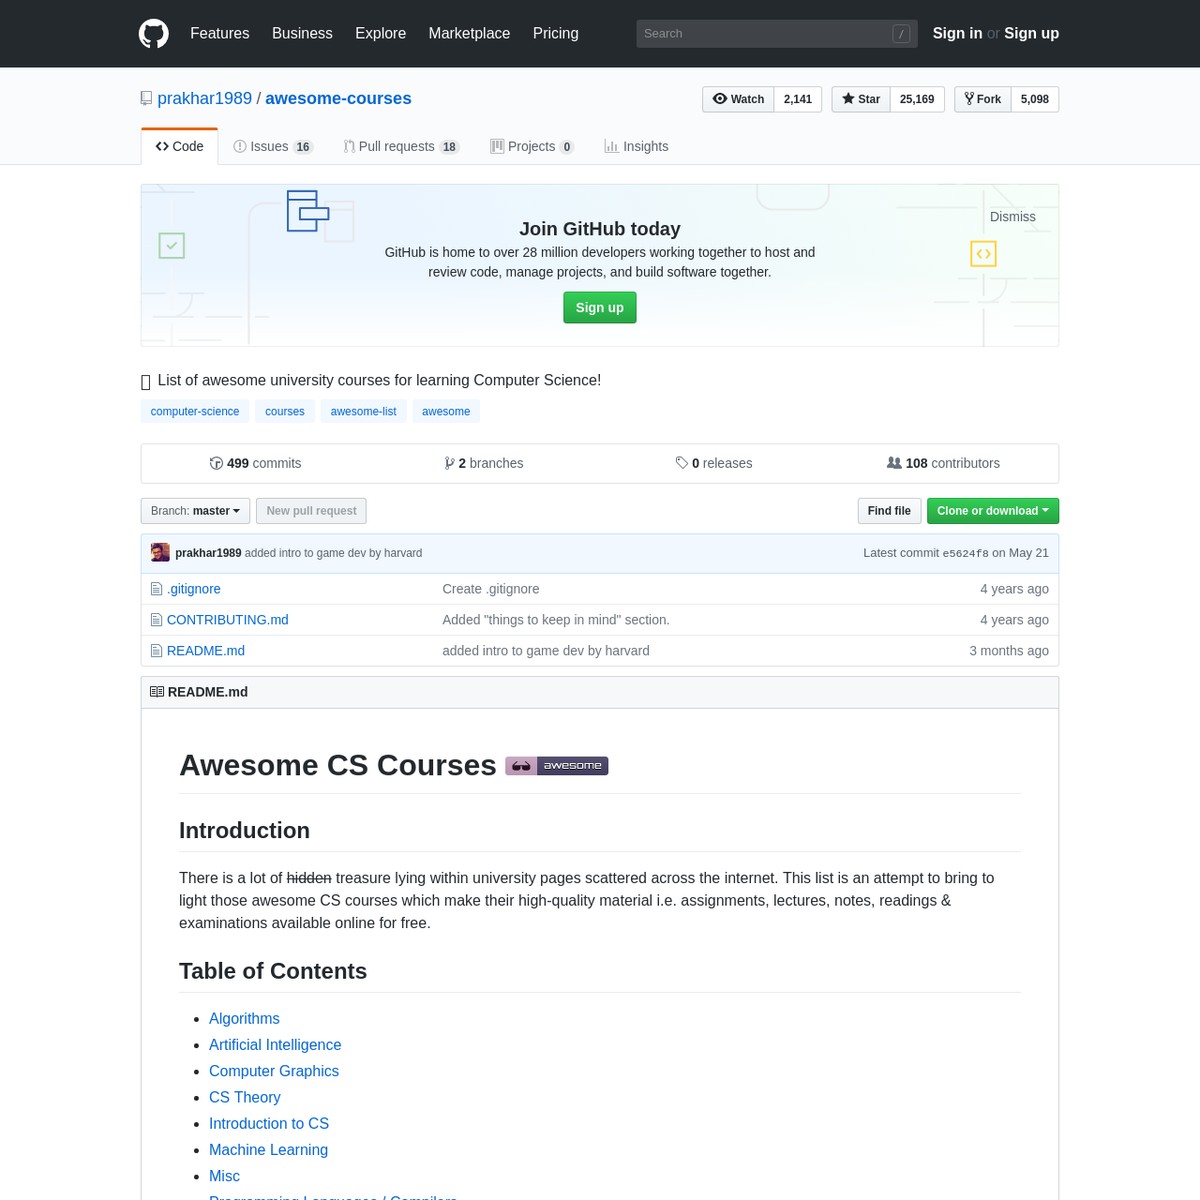1200x1200 pixels.
Task: Click the Sign in link
Action: (957, 33)
